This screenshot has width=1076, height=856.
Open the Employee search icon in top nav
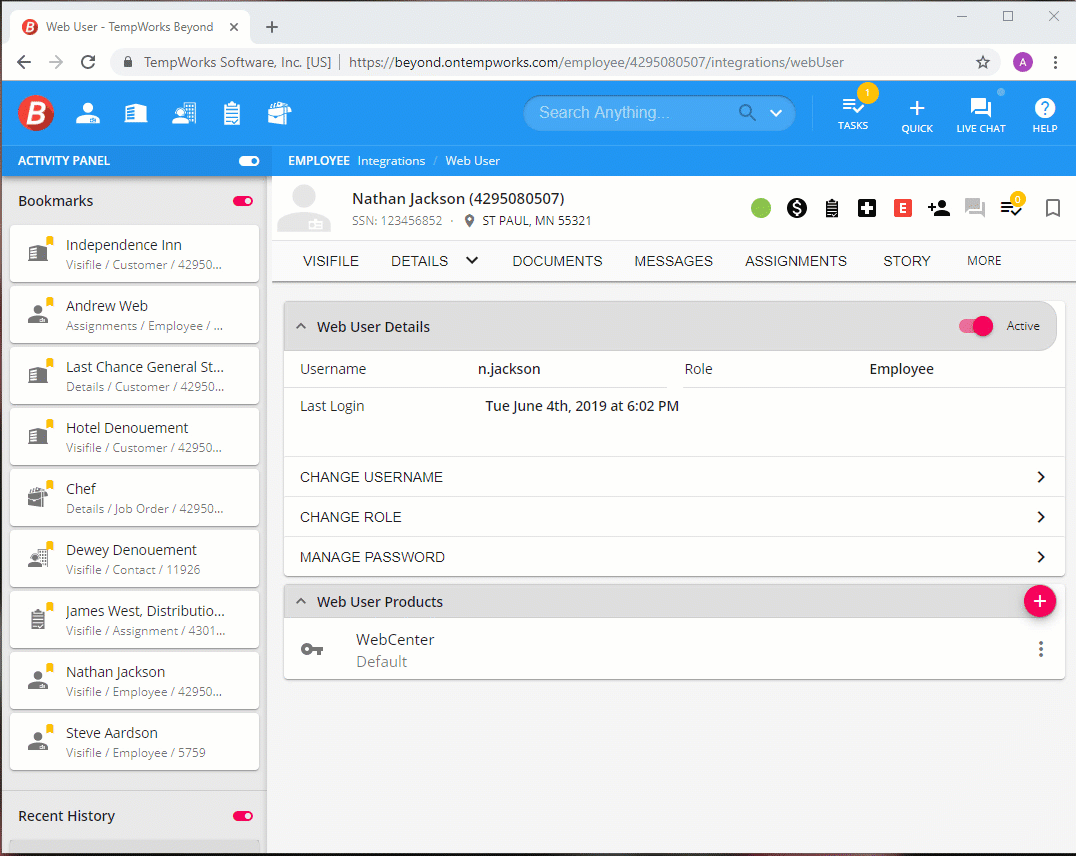pyautogui.click(x=88, y=113)
